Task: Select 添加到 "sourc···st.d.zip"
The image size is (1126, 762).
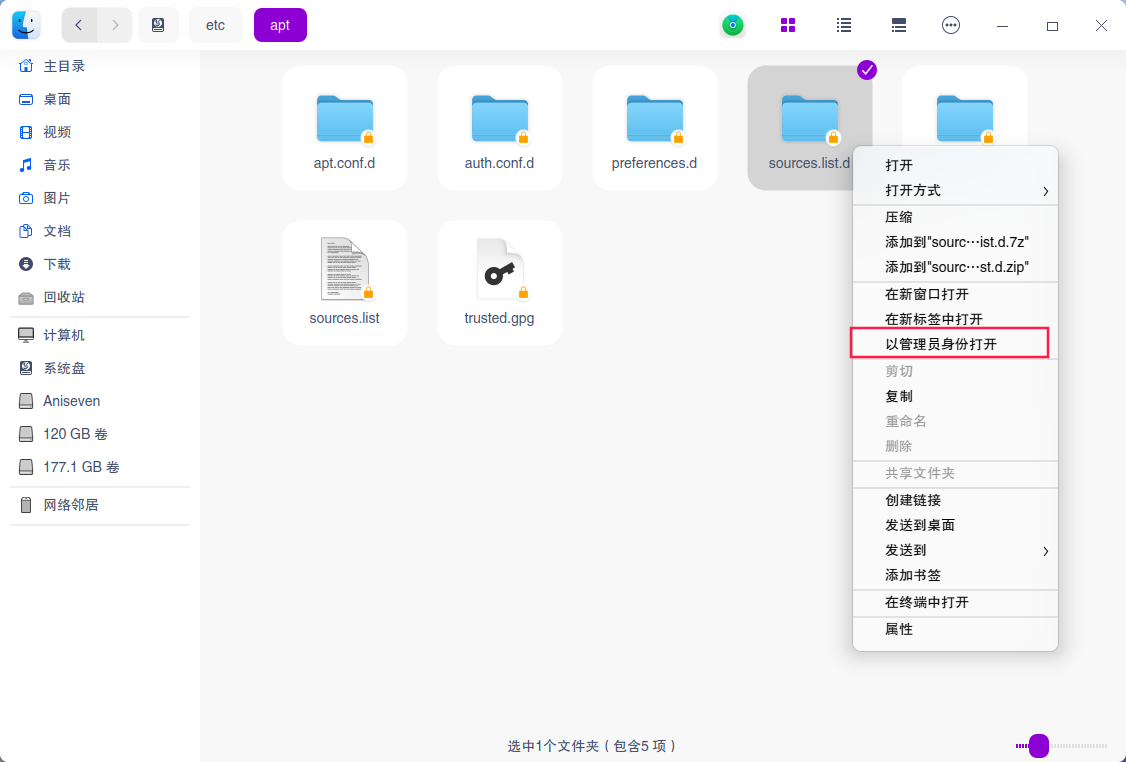Action: [x=955, y=267]
